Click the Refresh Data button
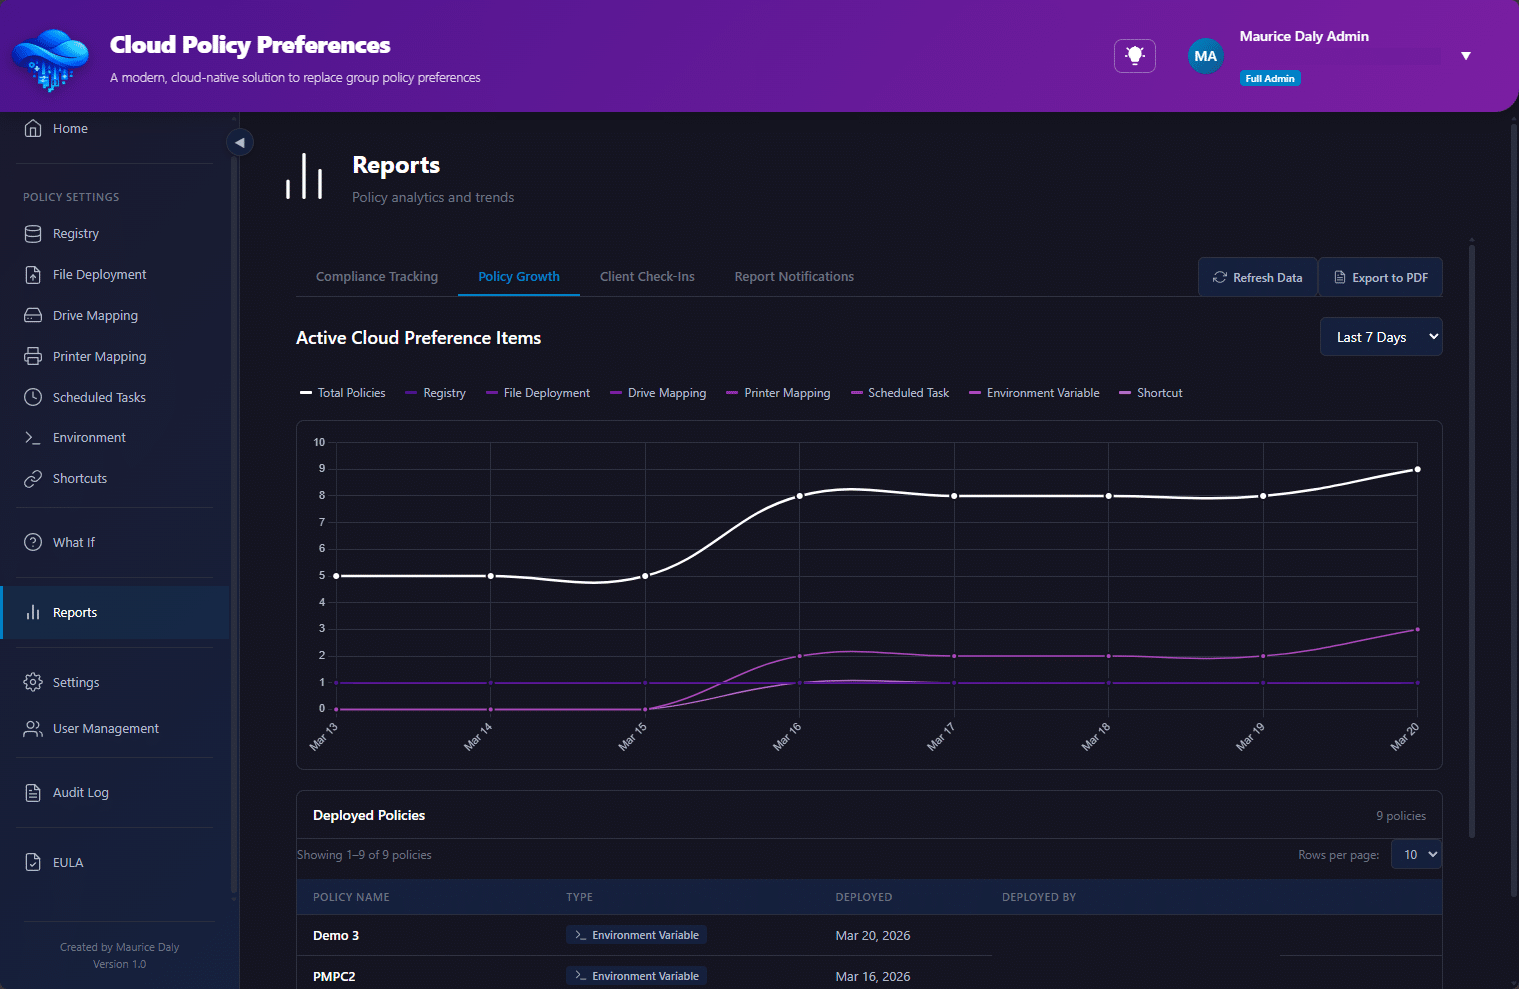Viewport: 1519px width, 989px height. click(x=1257, y=278)
